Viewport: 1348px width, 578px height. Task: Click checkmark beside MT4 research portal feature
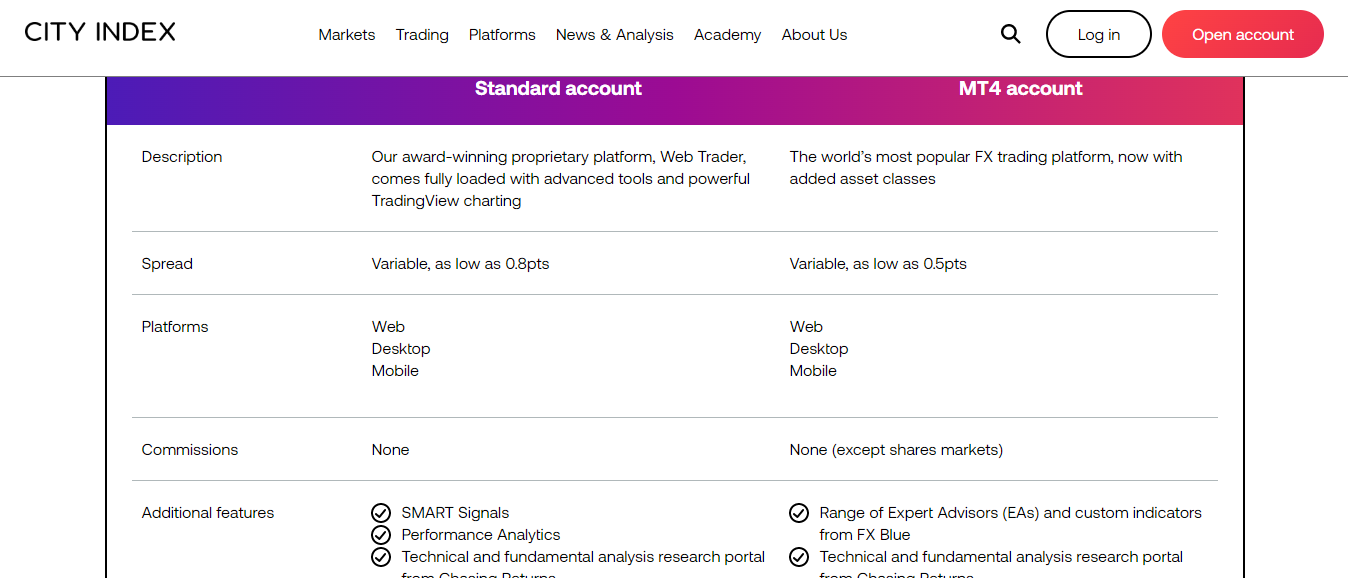point(799,557)
